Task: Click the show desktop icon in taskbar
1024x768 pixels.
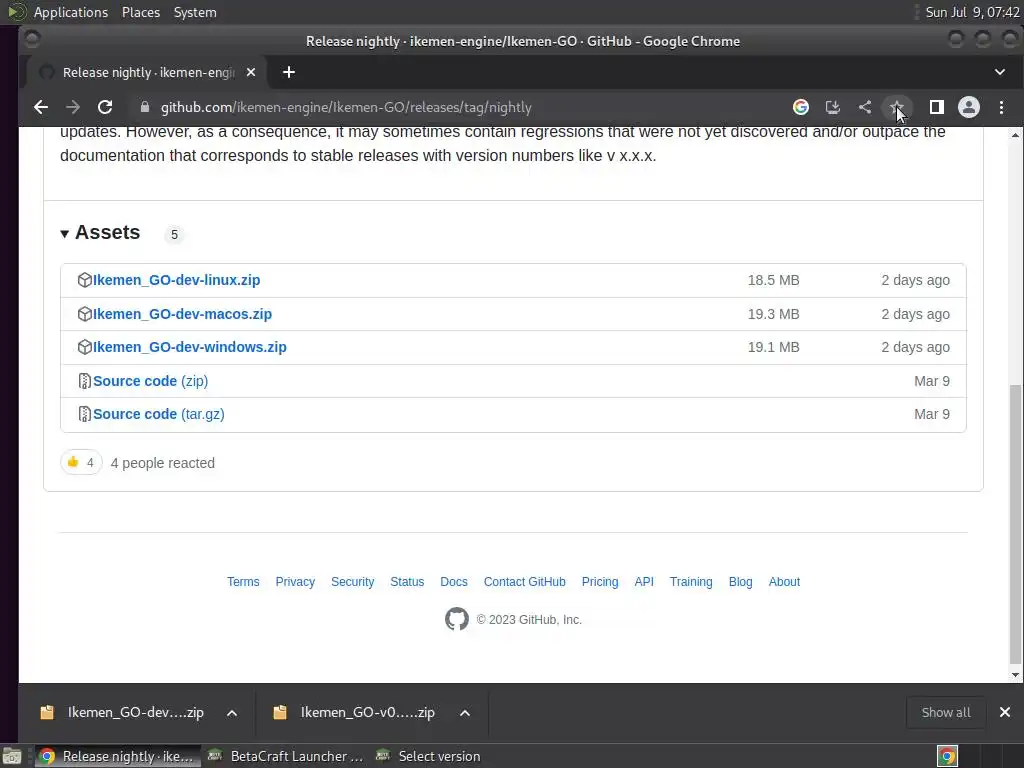Action: tap(12, 756)
